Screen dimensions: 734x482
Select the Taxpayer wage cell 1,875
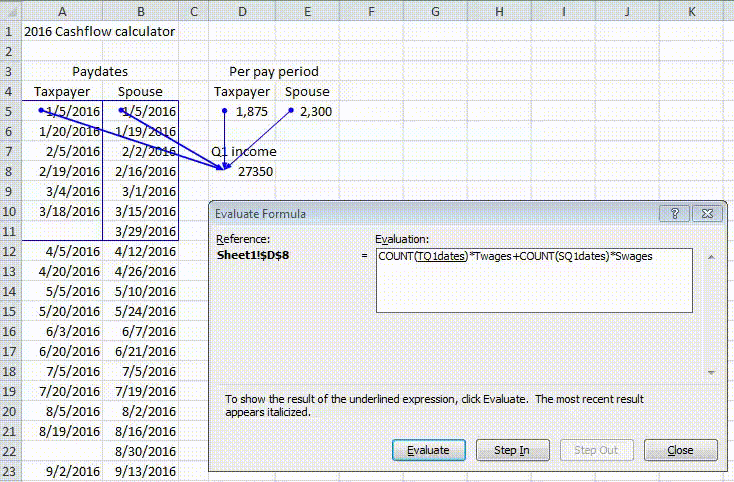pos(242,111)
